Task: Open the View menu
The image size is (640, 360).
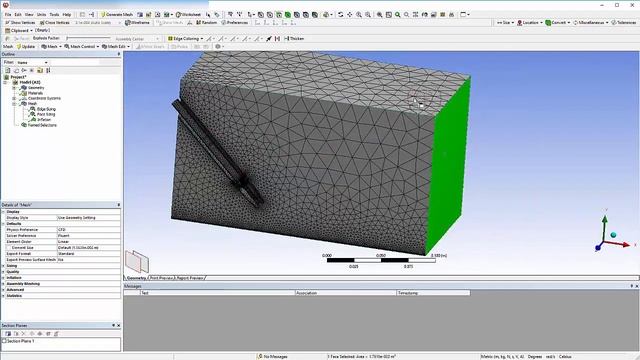Action: [29, 14]
